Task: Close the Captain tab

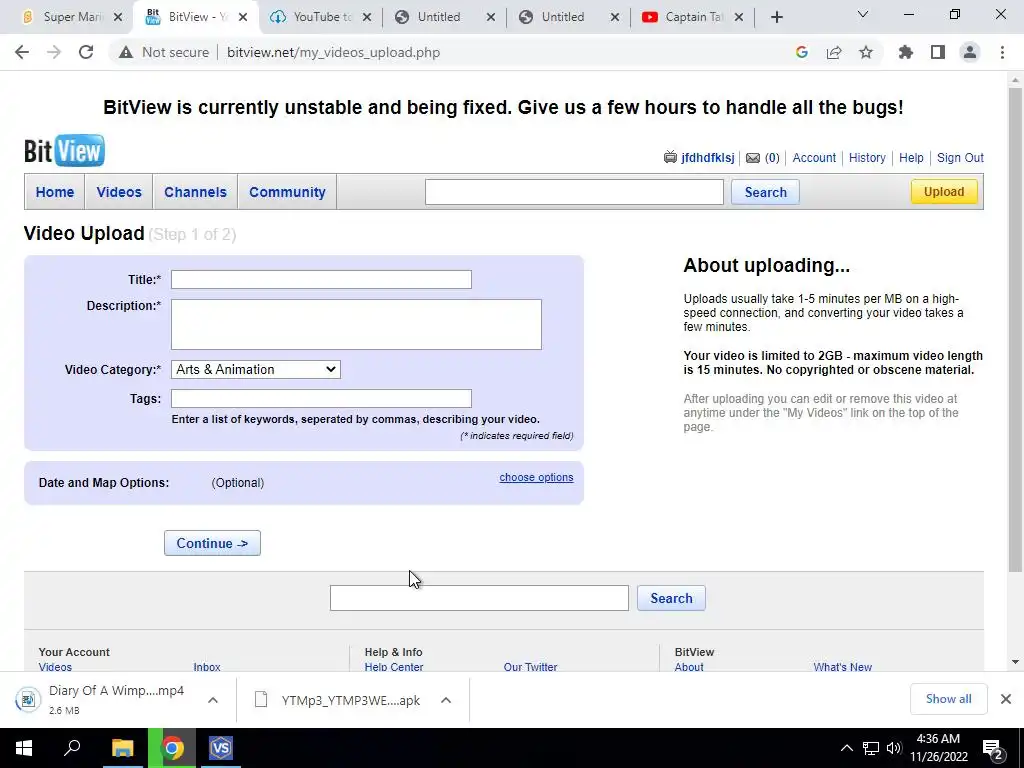Action: pos(739,18)
